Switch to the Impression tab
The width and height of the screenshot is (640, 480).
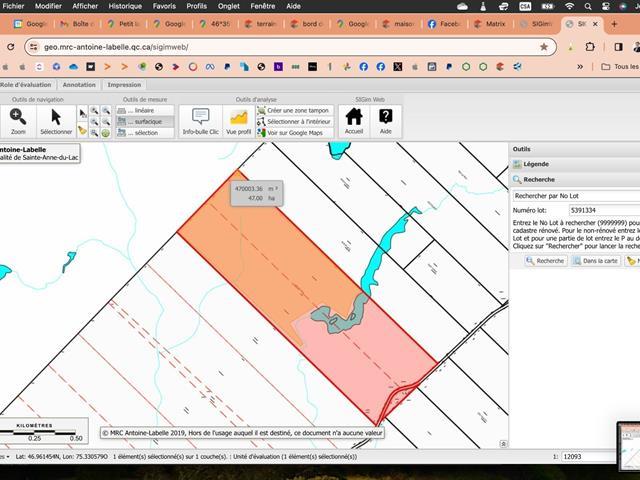point(125,85)
